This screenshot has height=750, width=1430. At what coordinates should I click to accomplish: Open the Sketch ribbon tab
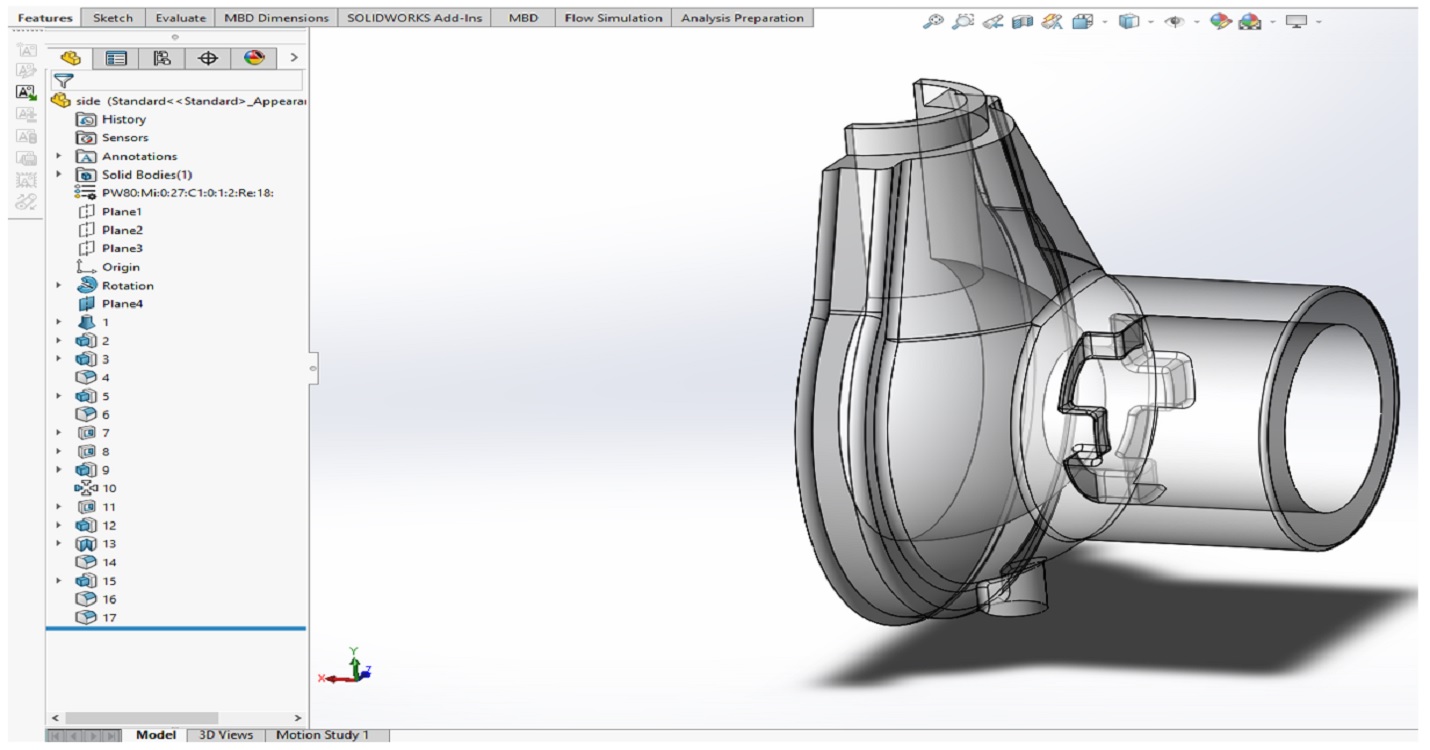point(113,18)
